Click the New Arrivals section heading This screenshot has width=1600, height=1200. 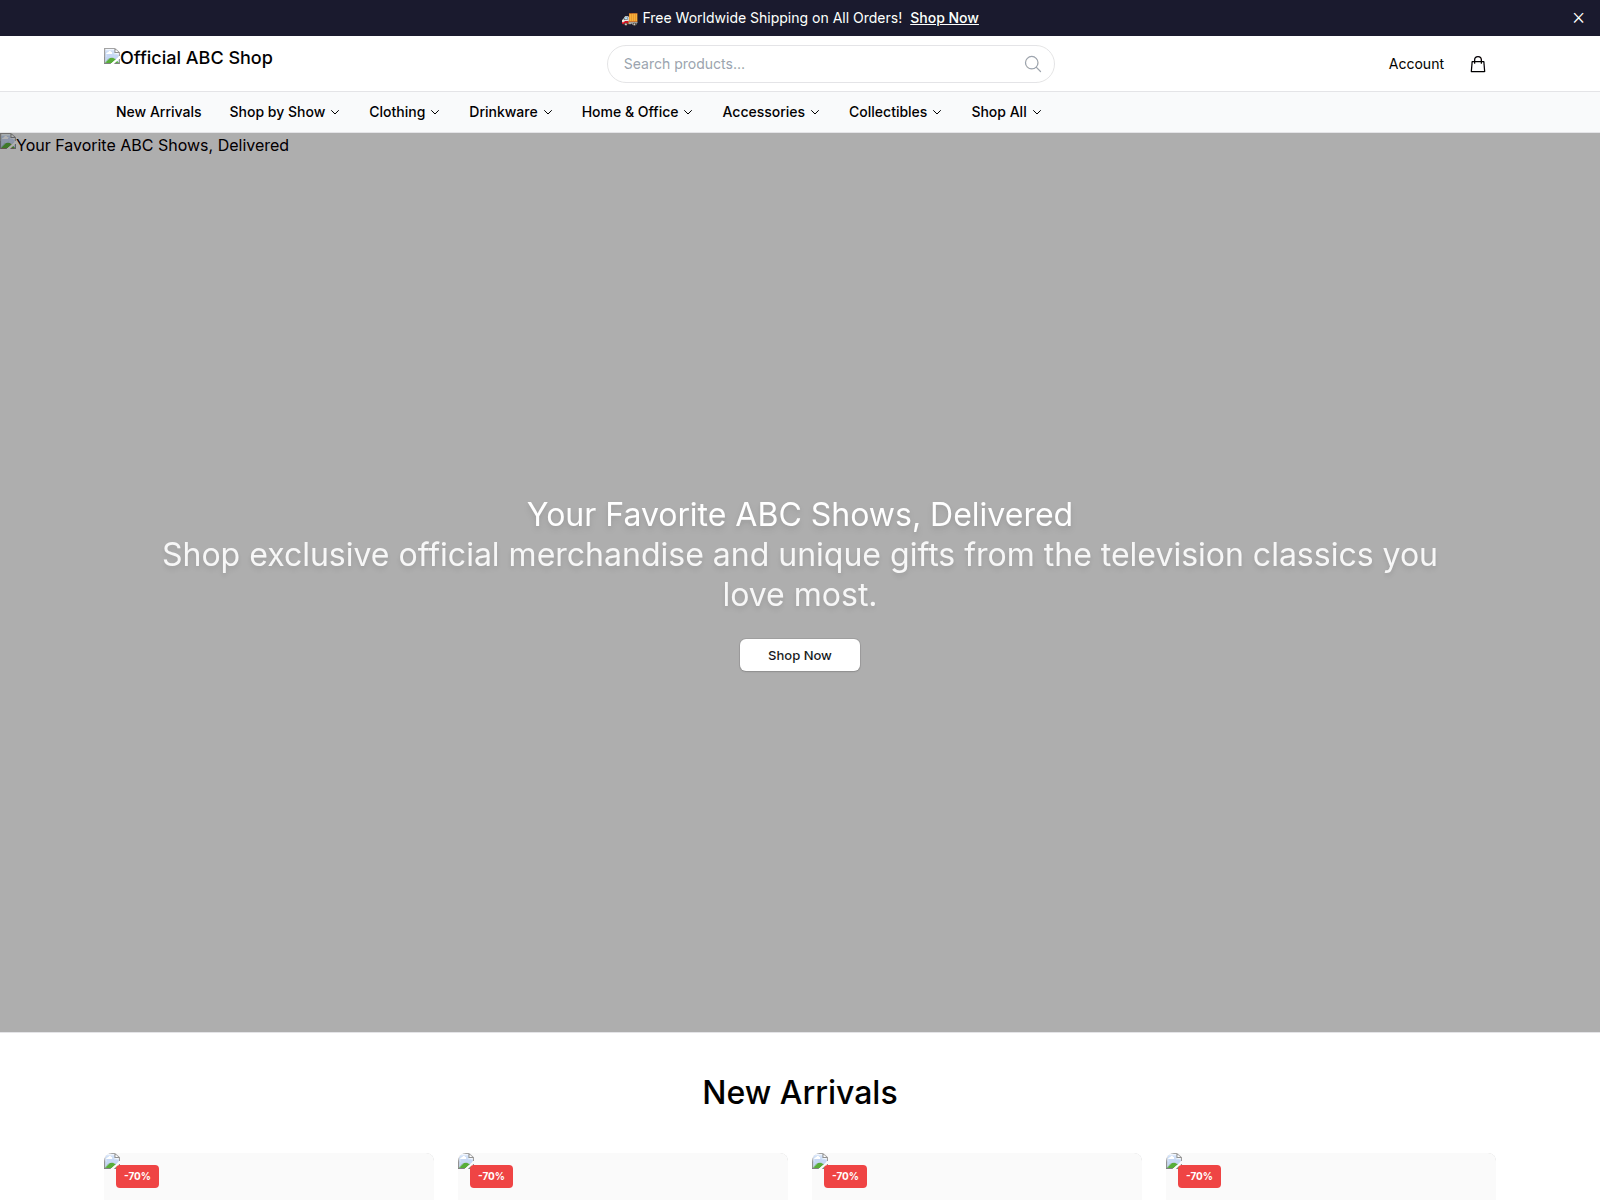pyautogui.click(x=800, y=1092)
